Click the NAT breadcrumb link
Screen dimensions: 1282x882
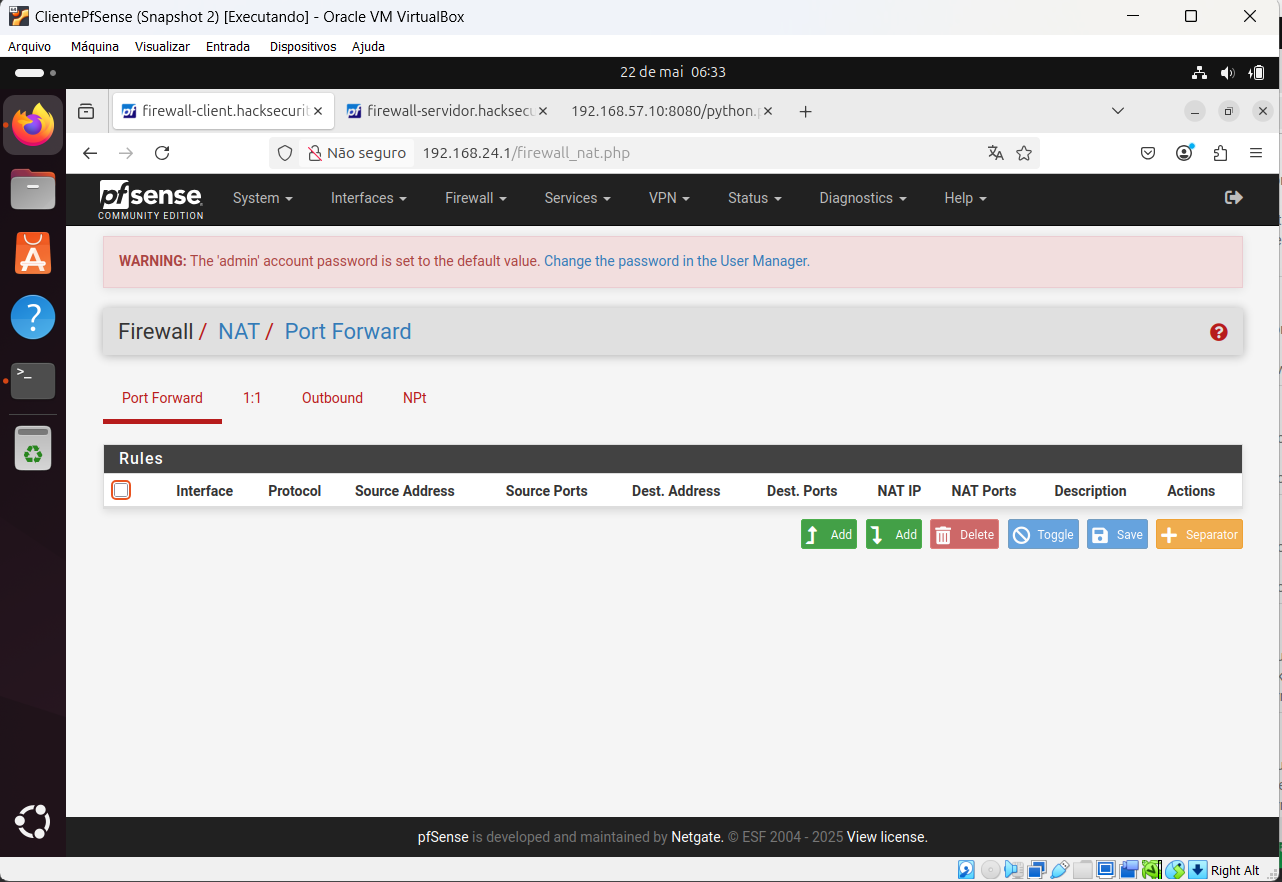coord(239,331)
